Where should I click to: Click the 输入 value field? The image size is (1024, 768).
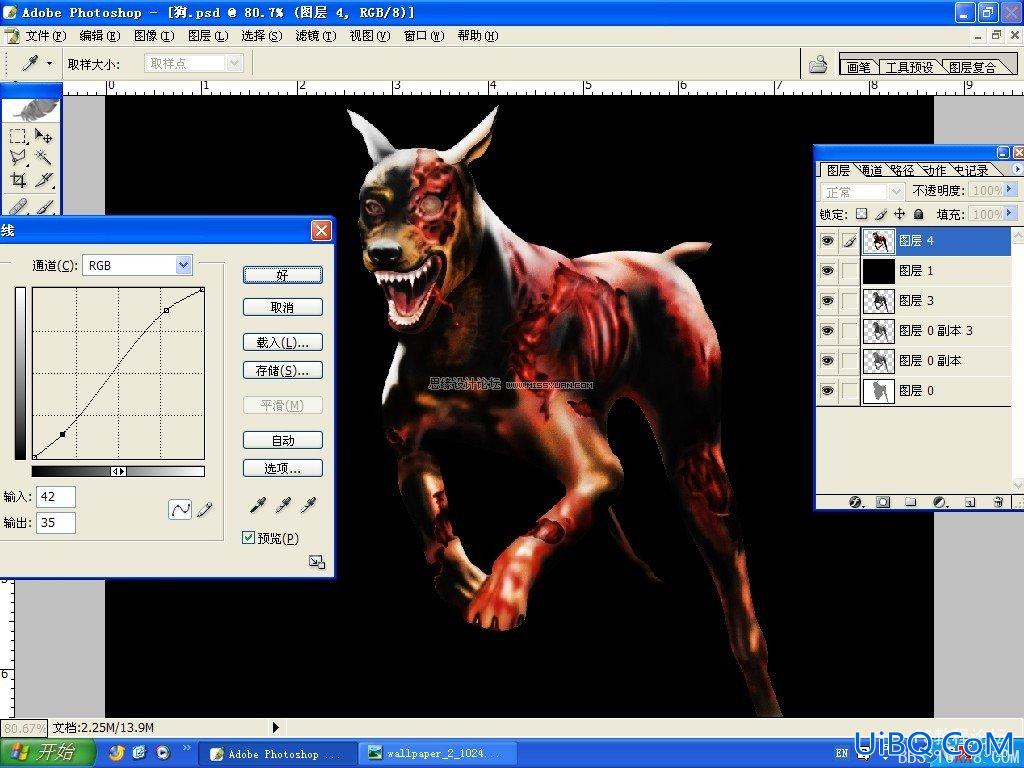56,497
